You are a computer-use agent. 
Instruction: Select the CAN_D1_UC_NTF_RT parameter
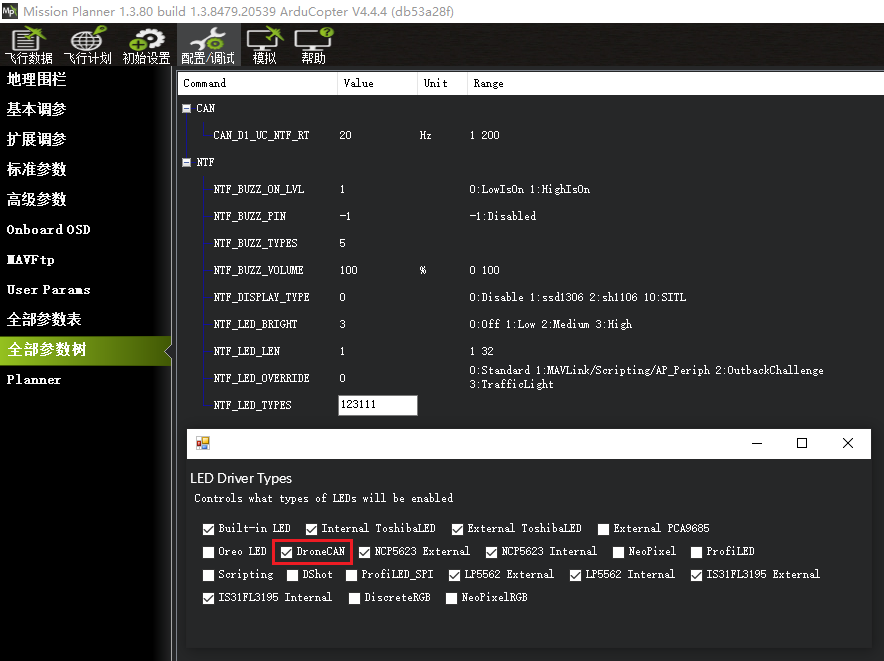[x=261, y=135]
